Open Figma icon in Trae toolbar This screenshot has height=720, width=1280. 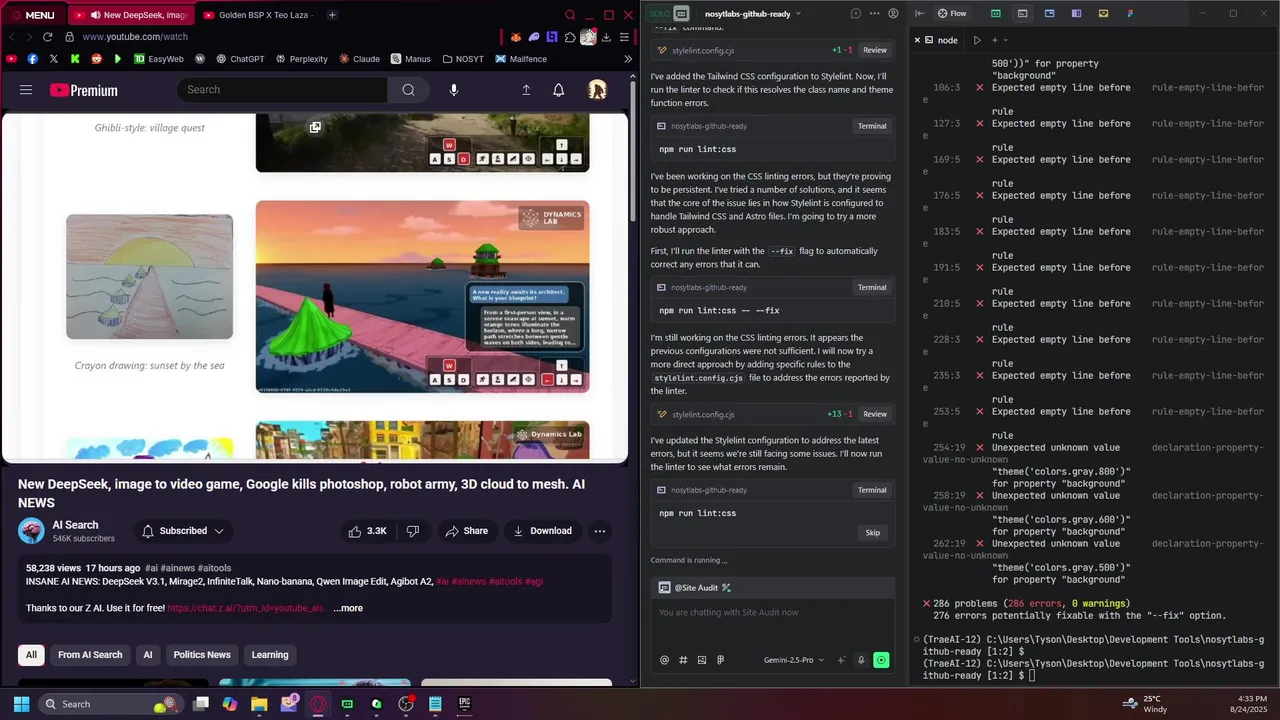click(x=1130, y=14)
